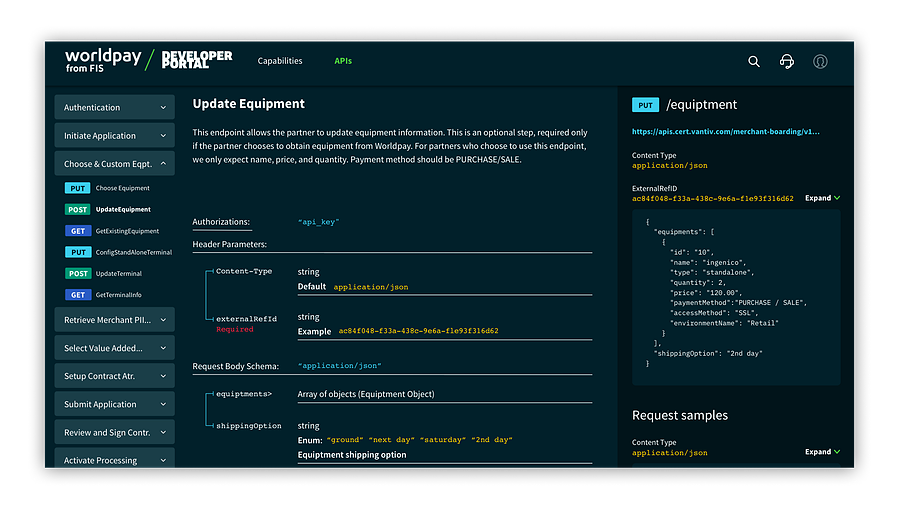Click the red Required label

point(234,330)
